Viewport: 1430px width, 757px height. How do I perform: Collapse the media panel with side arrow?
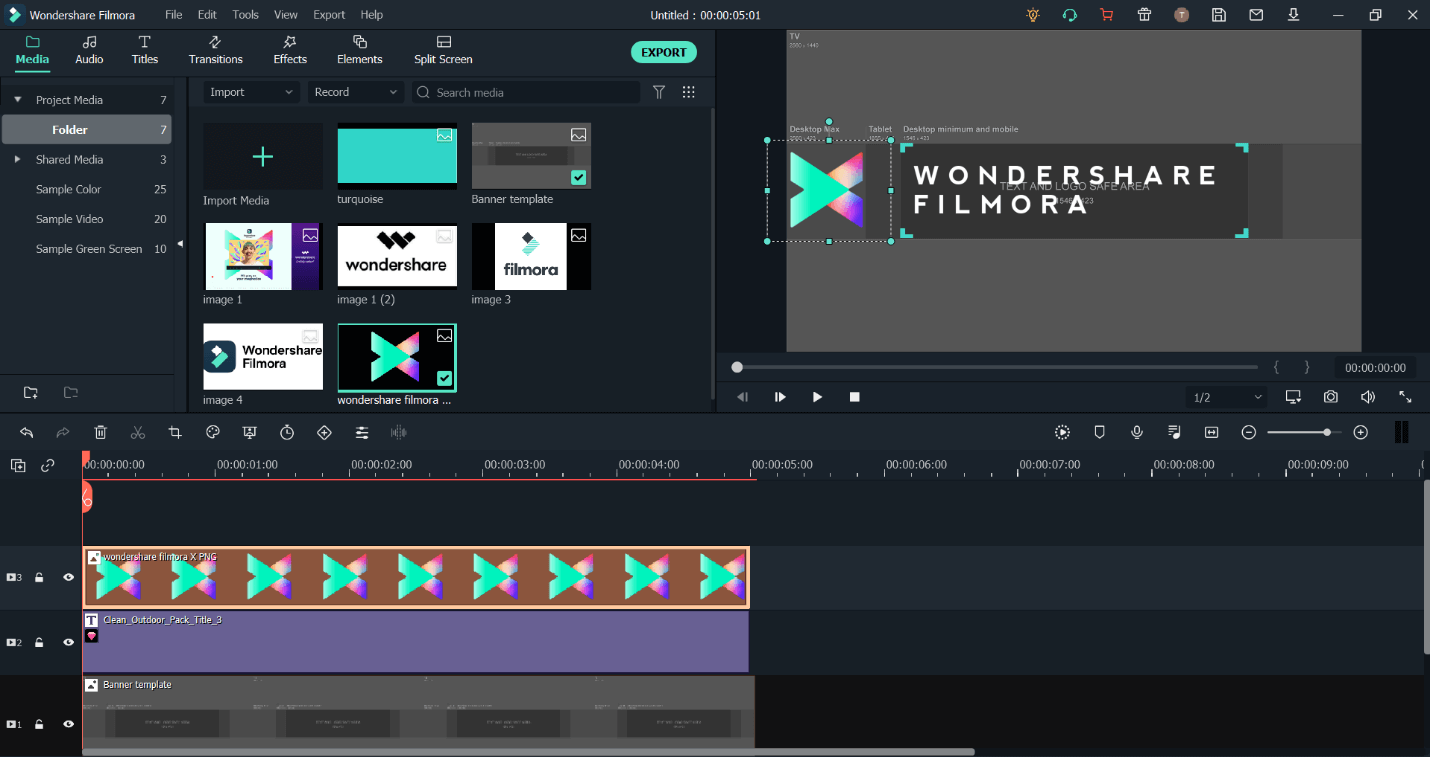(181, 243)
